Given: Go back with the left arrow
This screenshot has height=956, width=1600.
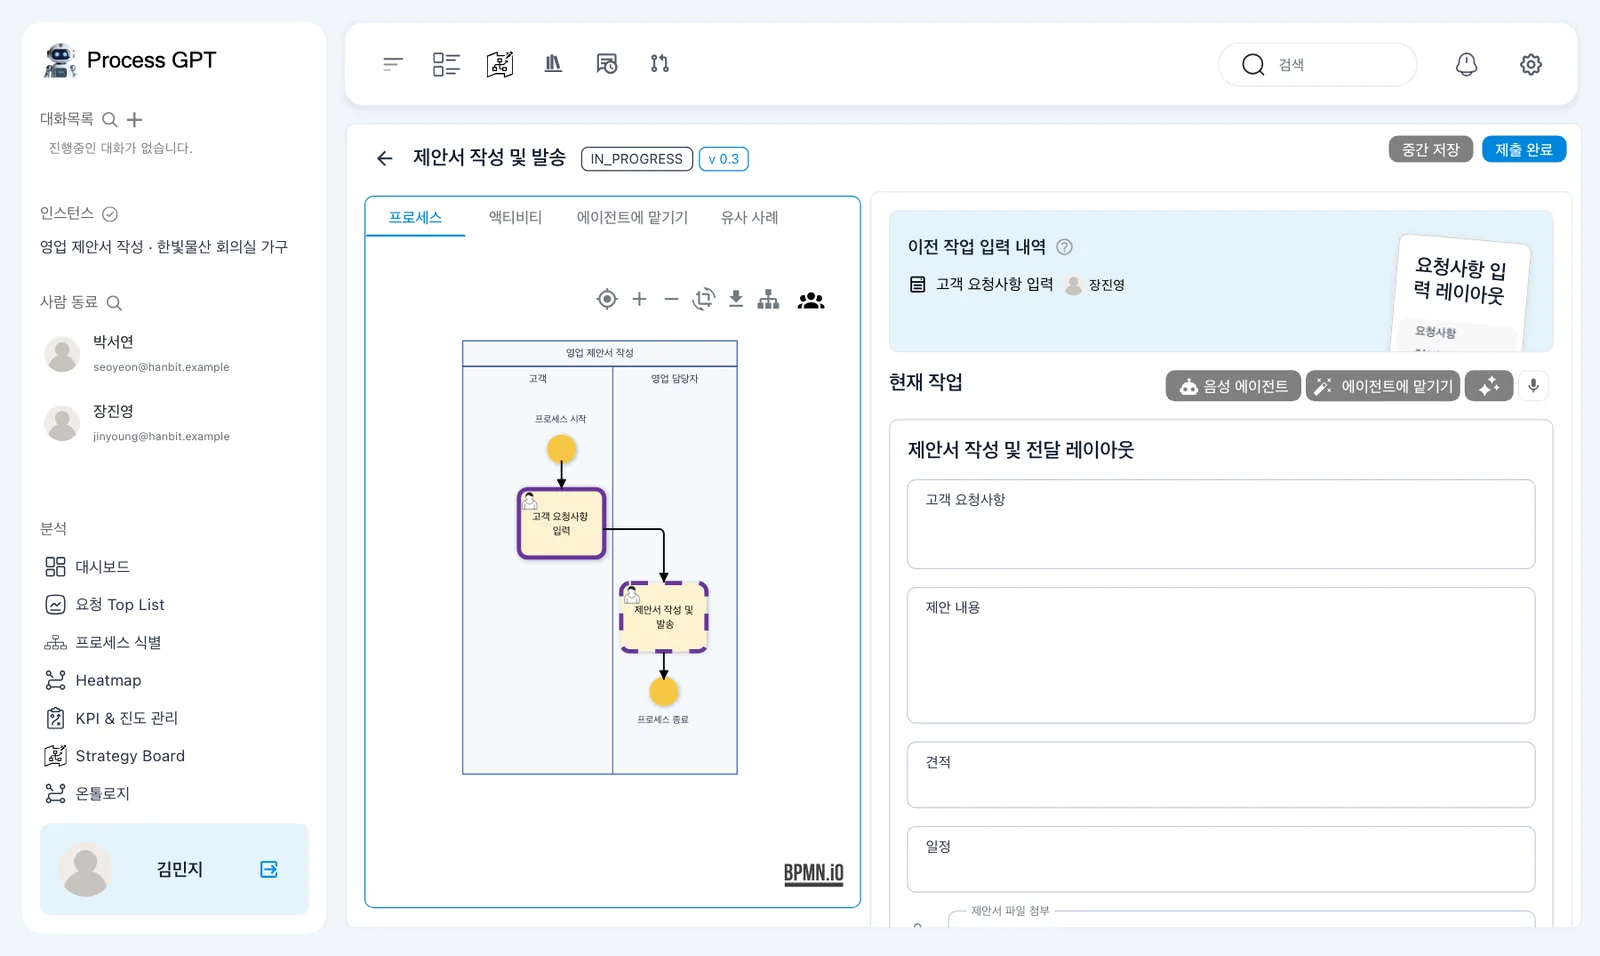Looking at the screenshot, I should click(x=385, y=158).
